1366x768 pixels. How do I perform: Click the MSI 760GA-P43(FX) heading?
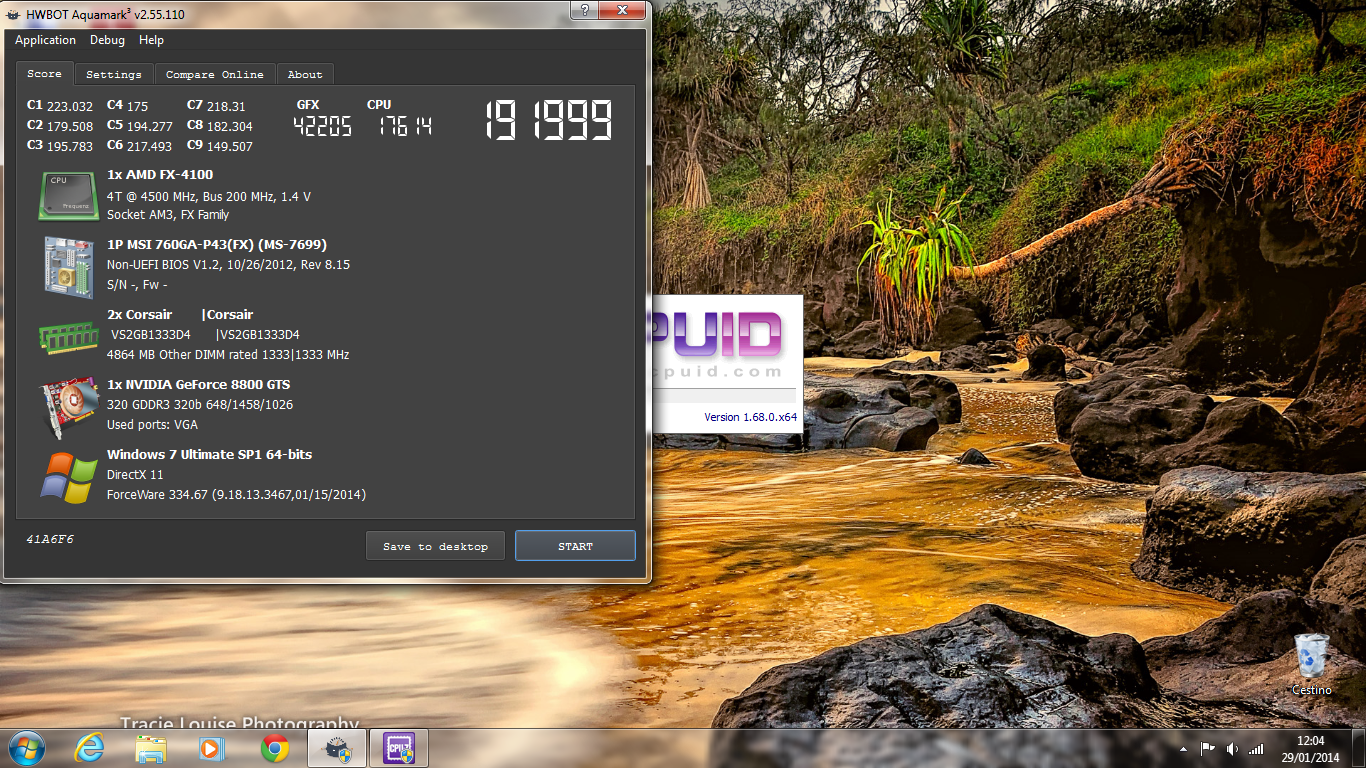(x=217, y=245)
